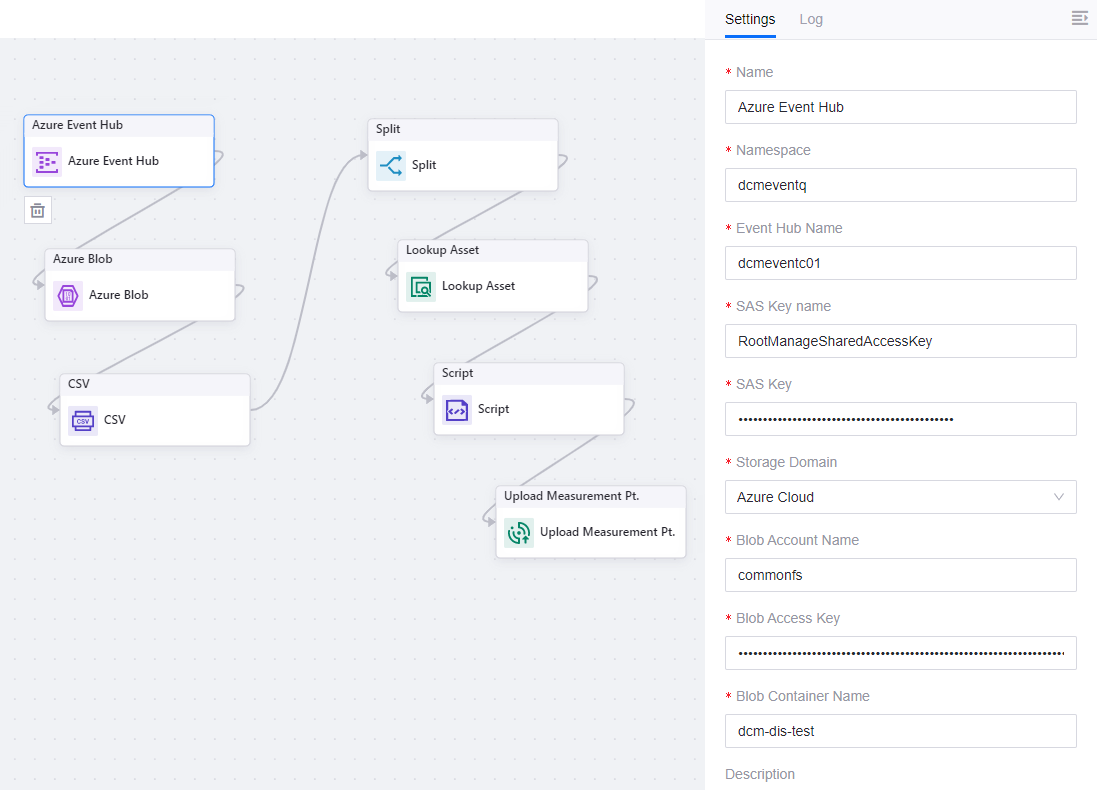Edit the Blob Account Name field
This screenshot has width=1097, height=790.
(x=900, y=575)
